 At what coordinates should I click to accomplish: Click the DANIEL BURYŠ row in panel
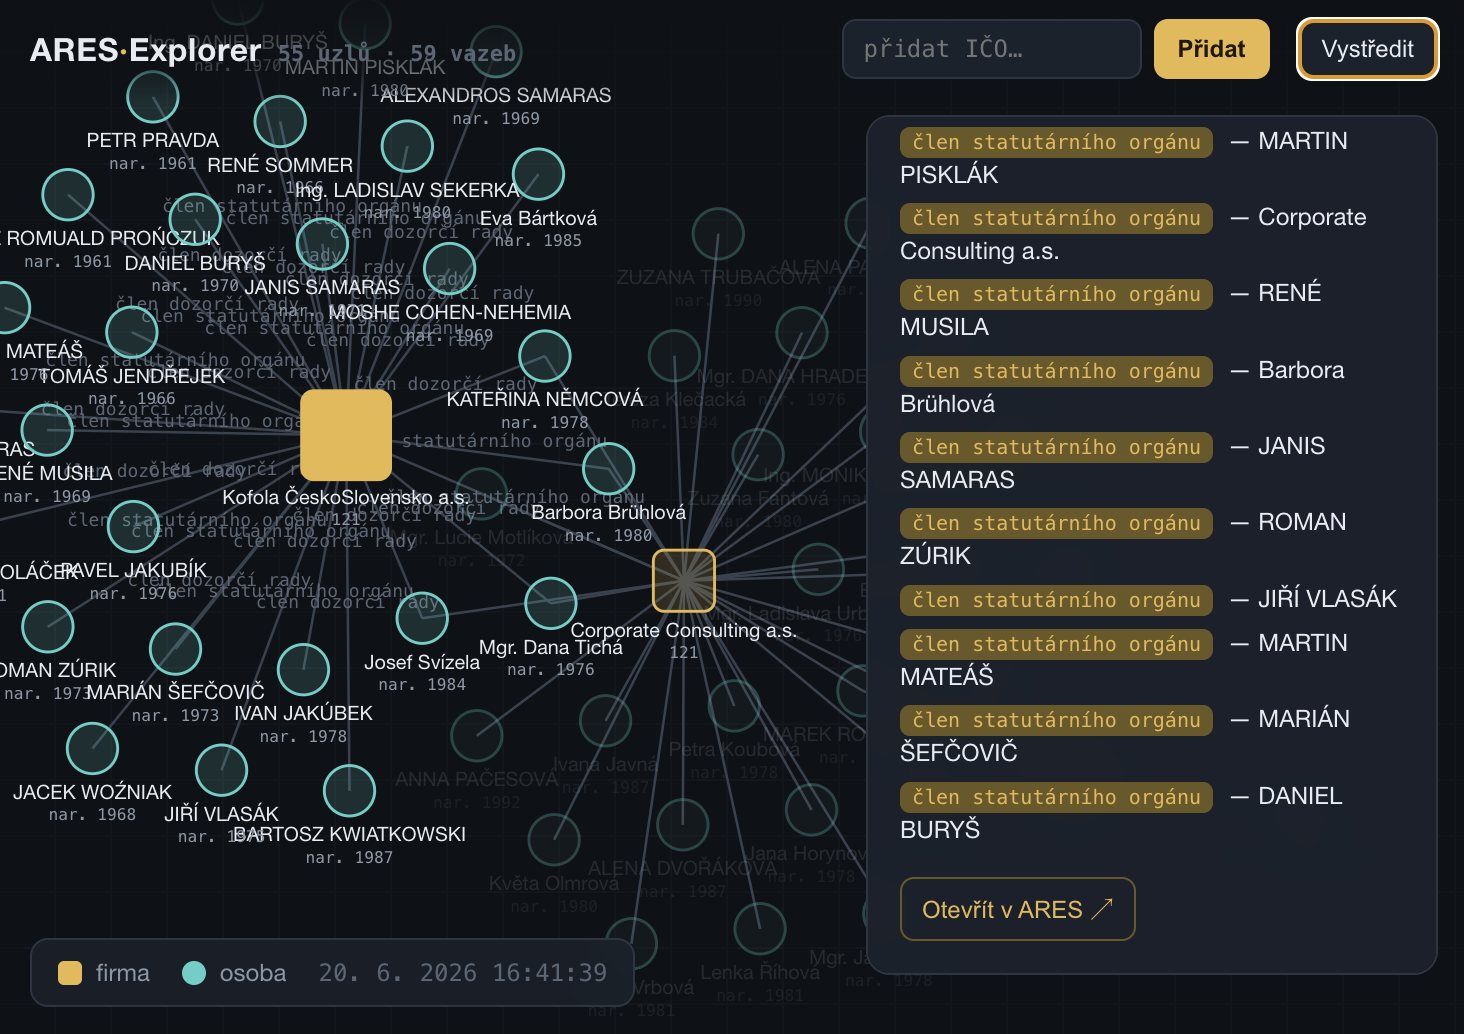pos(1152,813)
